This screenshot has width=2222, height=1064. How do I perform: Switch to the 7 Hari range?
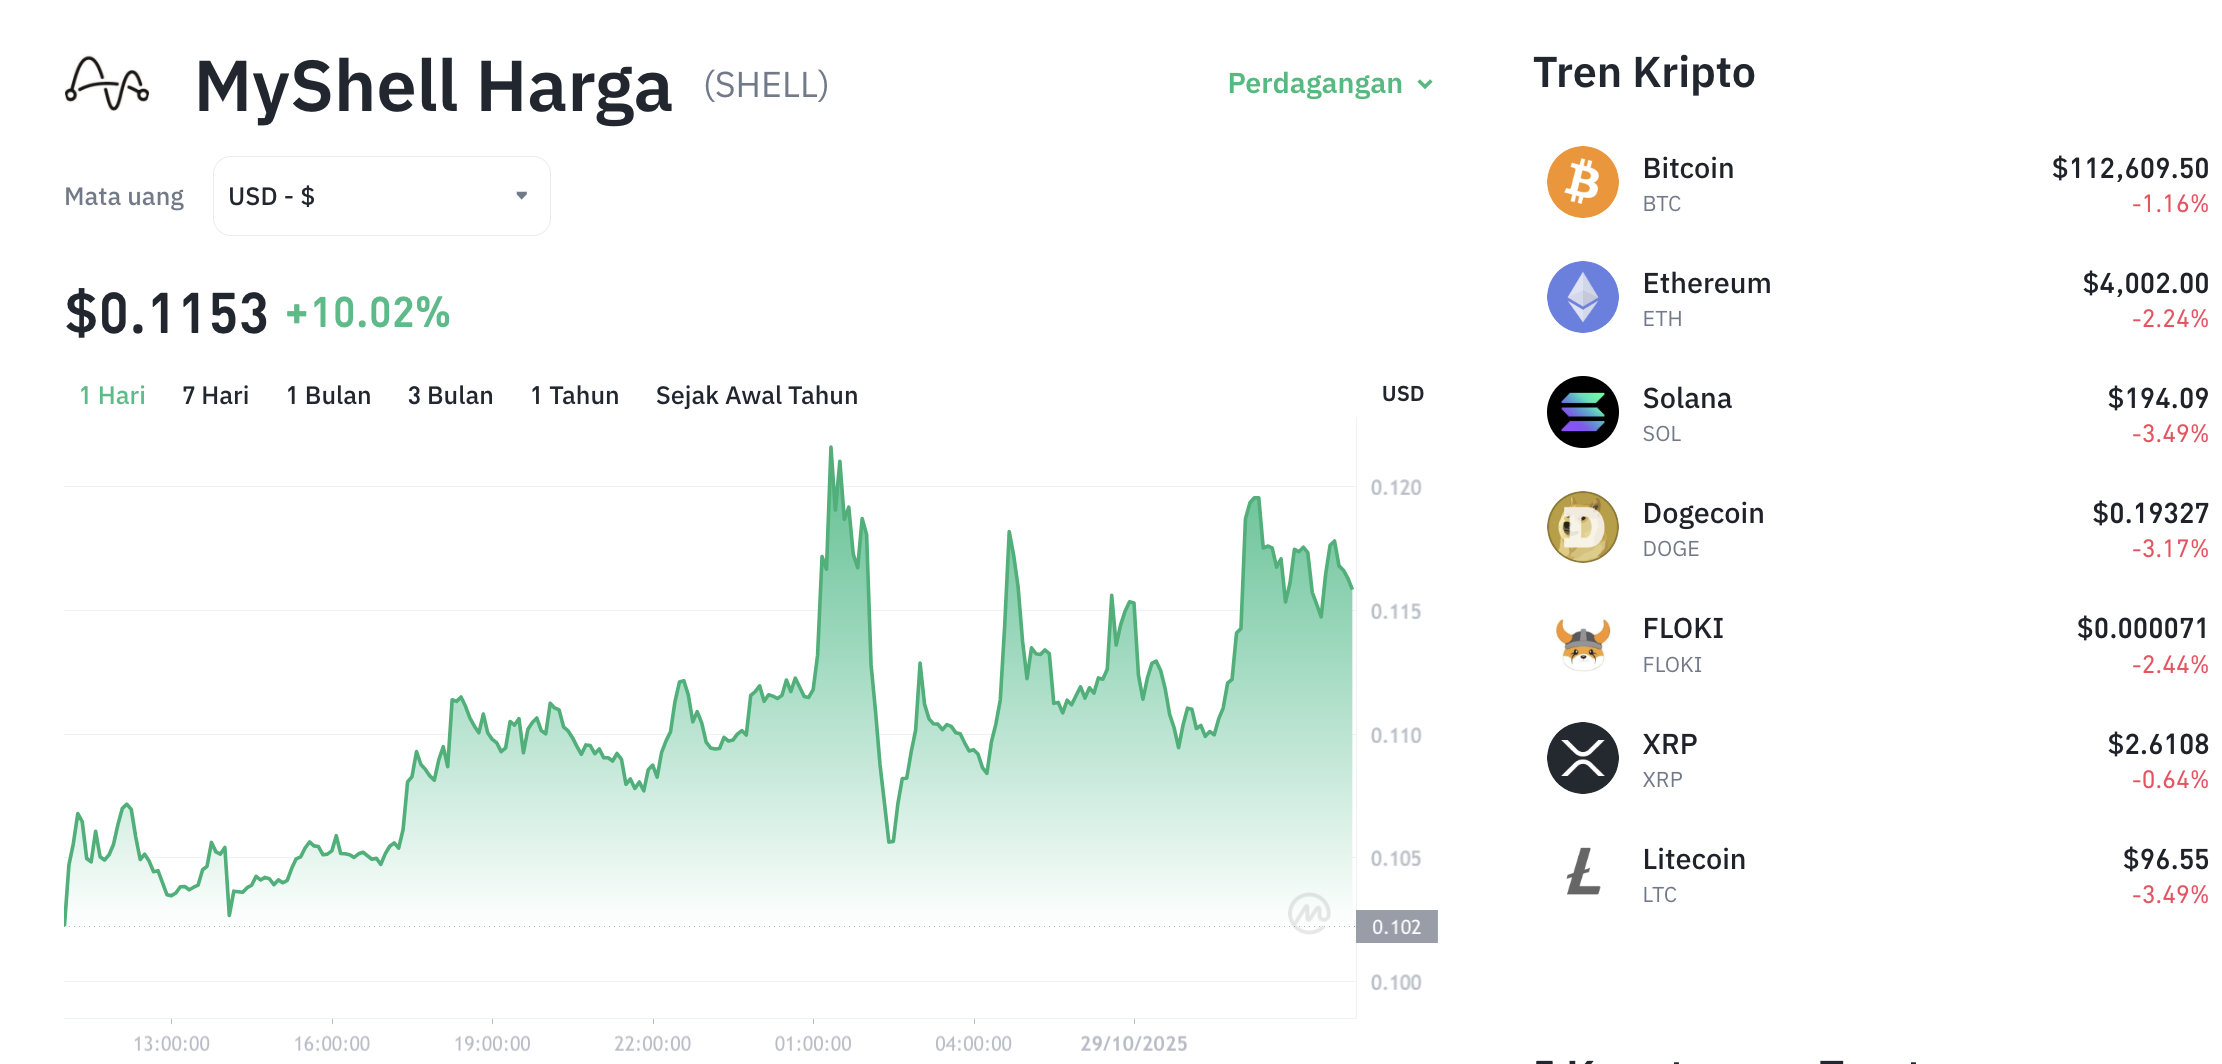215,396
